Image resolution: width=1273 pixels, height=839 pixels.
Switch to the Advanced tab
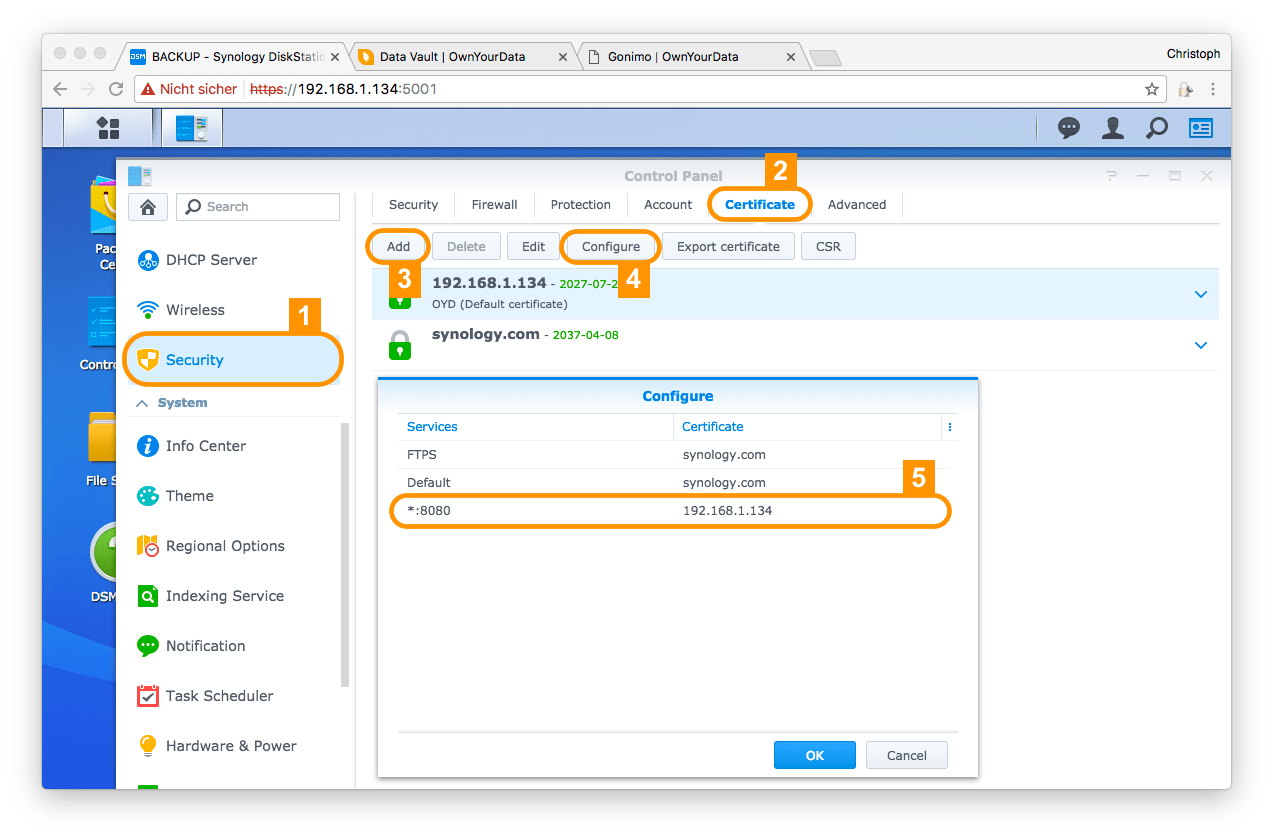pos(856,205)
